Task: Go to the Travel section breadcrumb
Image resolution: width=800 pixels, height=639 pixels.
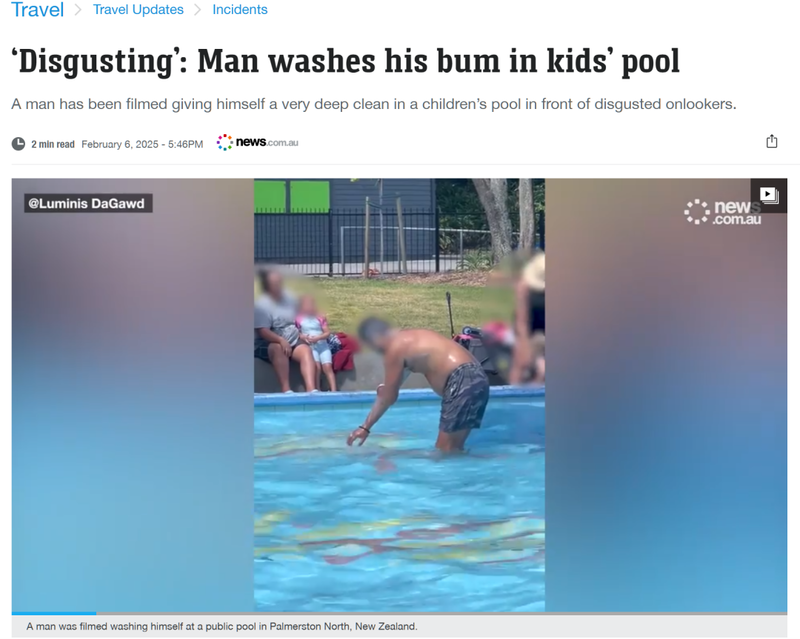Action: pos(37,10)
